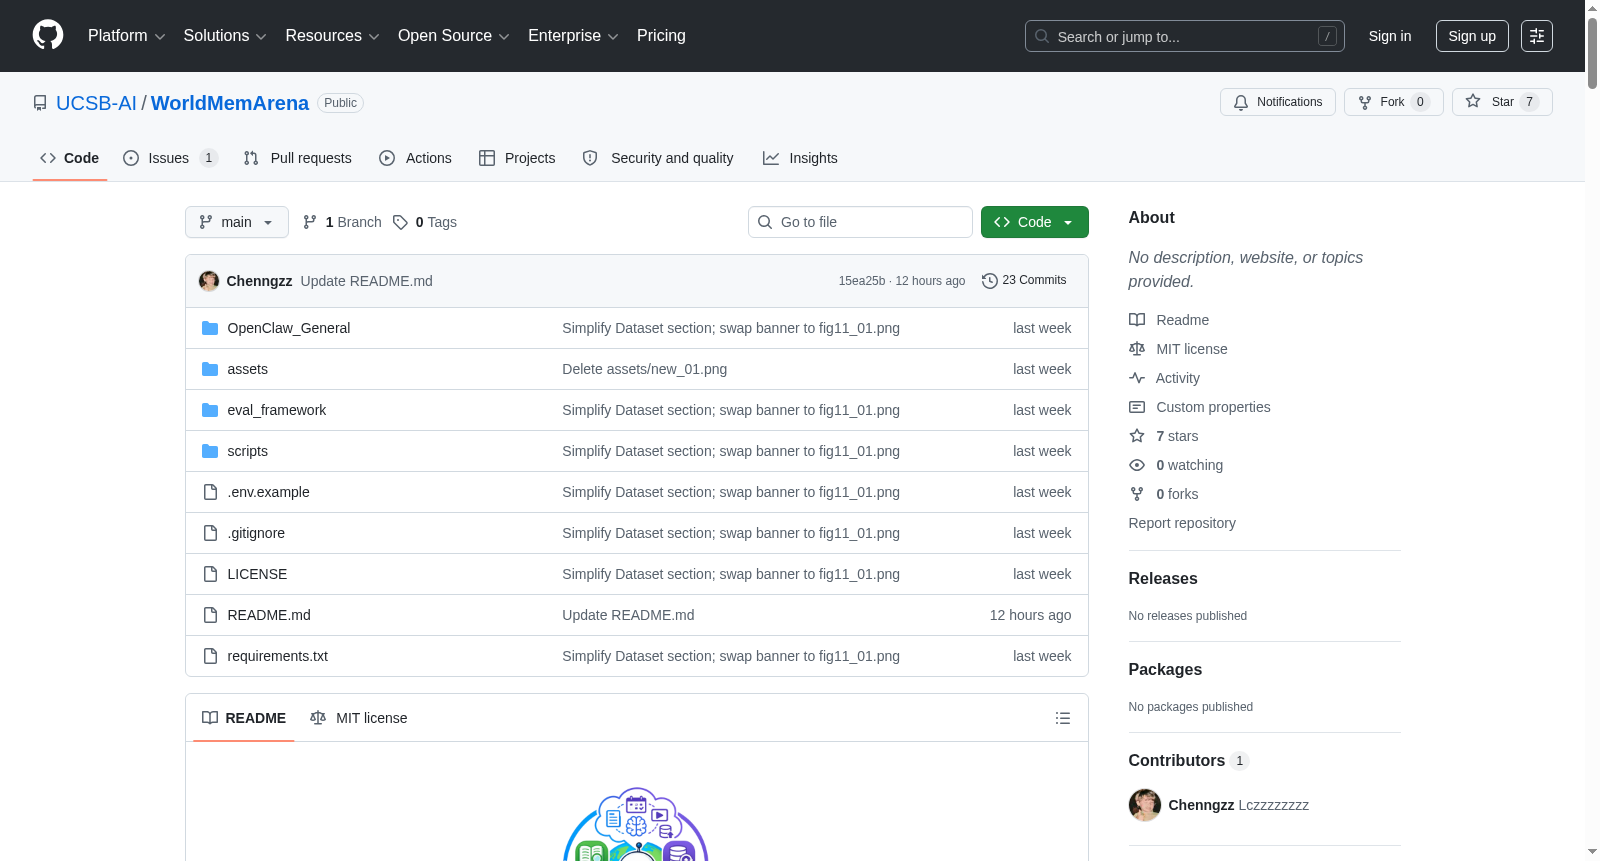The image size is (1600, 861).
Task: Open the UCSB-AI organization link
Action: pyautogui.click(x=96, y=103)
